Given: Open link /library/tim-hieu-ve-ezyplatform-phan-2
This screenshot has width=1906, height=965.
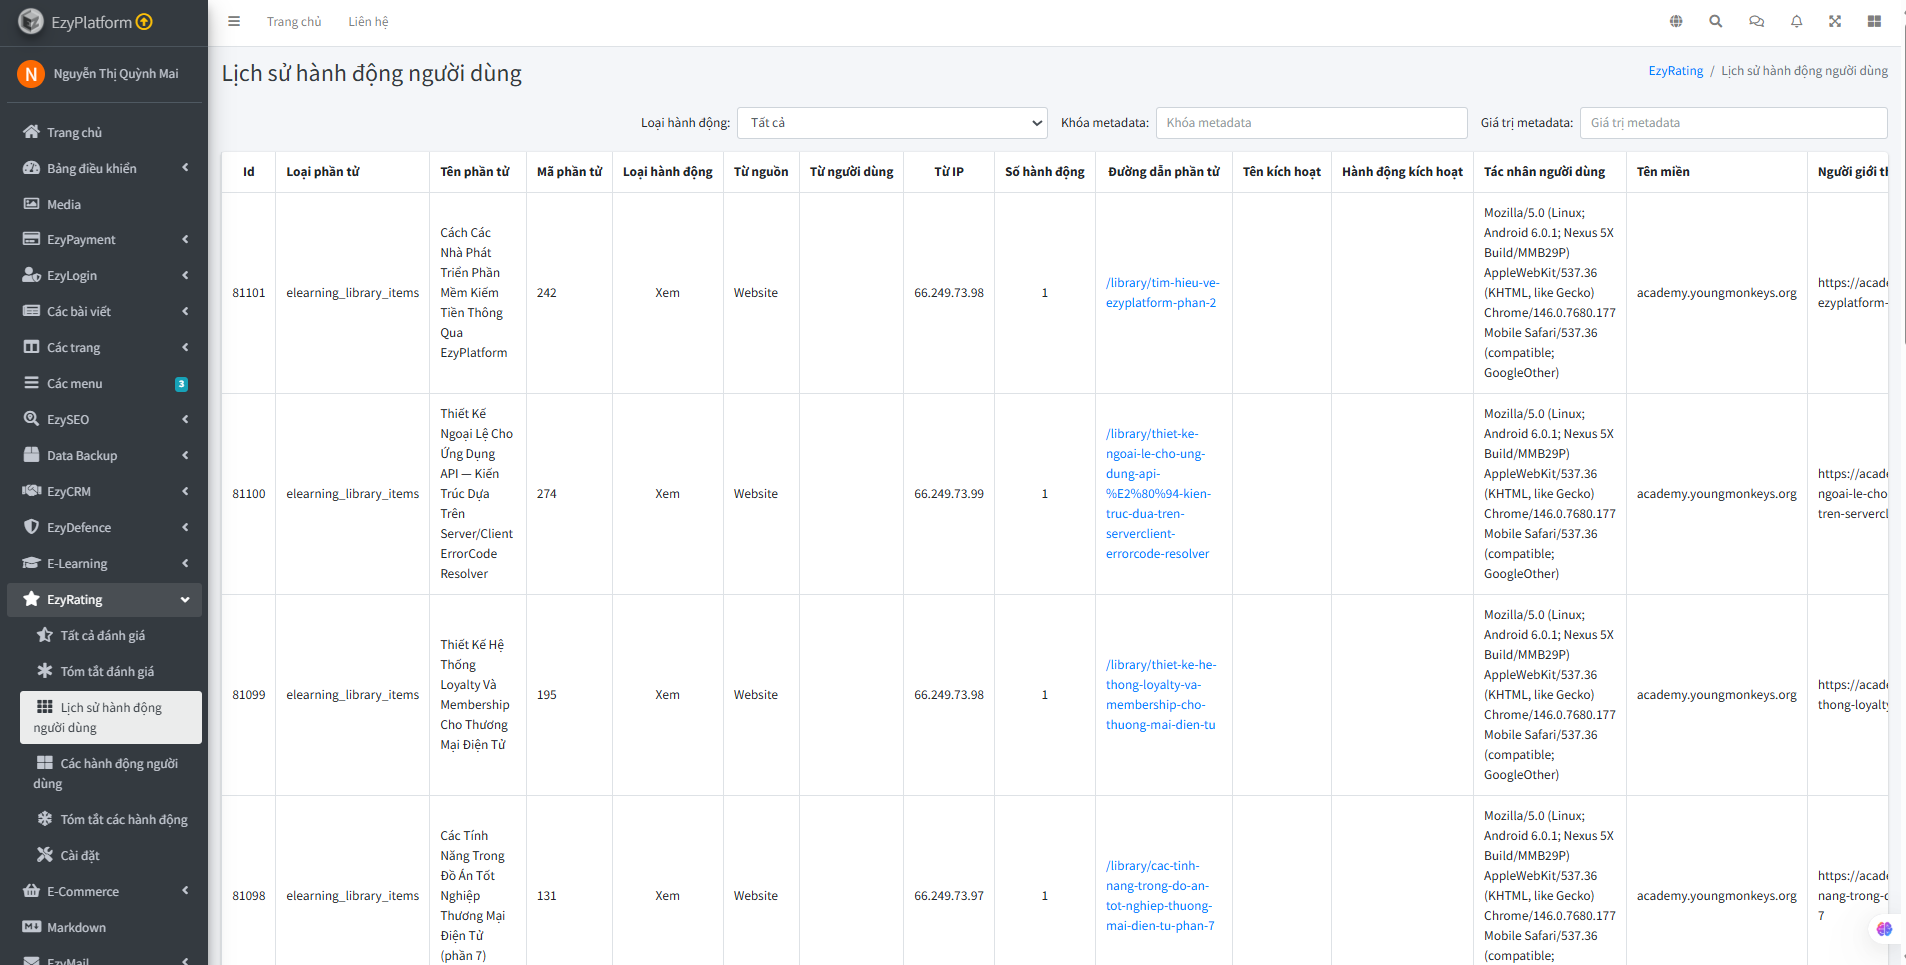Looking at the screenshot, I should click(x=1161, y=292).
